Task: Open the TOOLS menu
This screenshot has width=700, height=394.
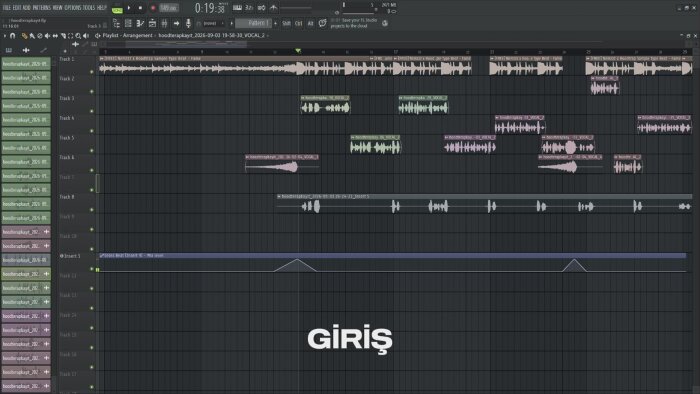Action: click(89, 8)
